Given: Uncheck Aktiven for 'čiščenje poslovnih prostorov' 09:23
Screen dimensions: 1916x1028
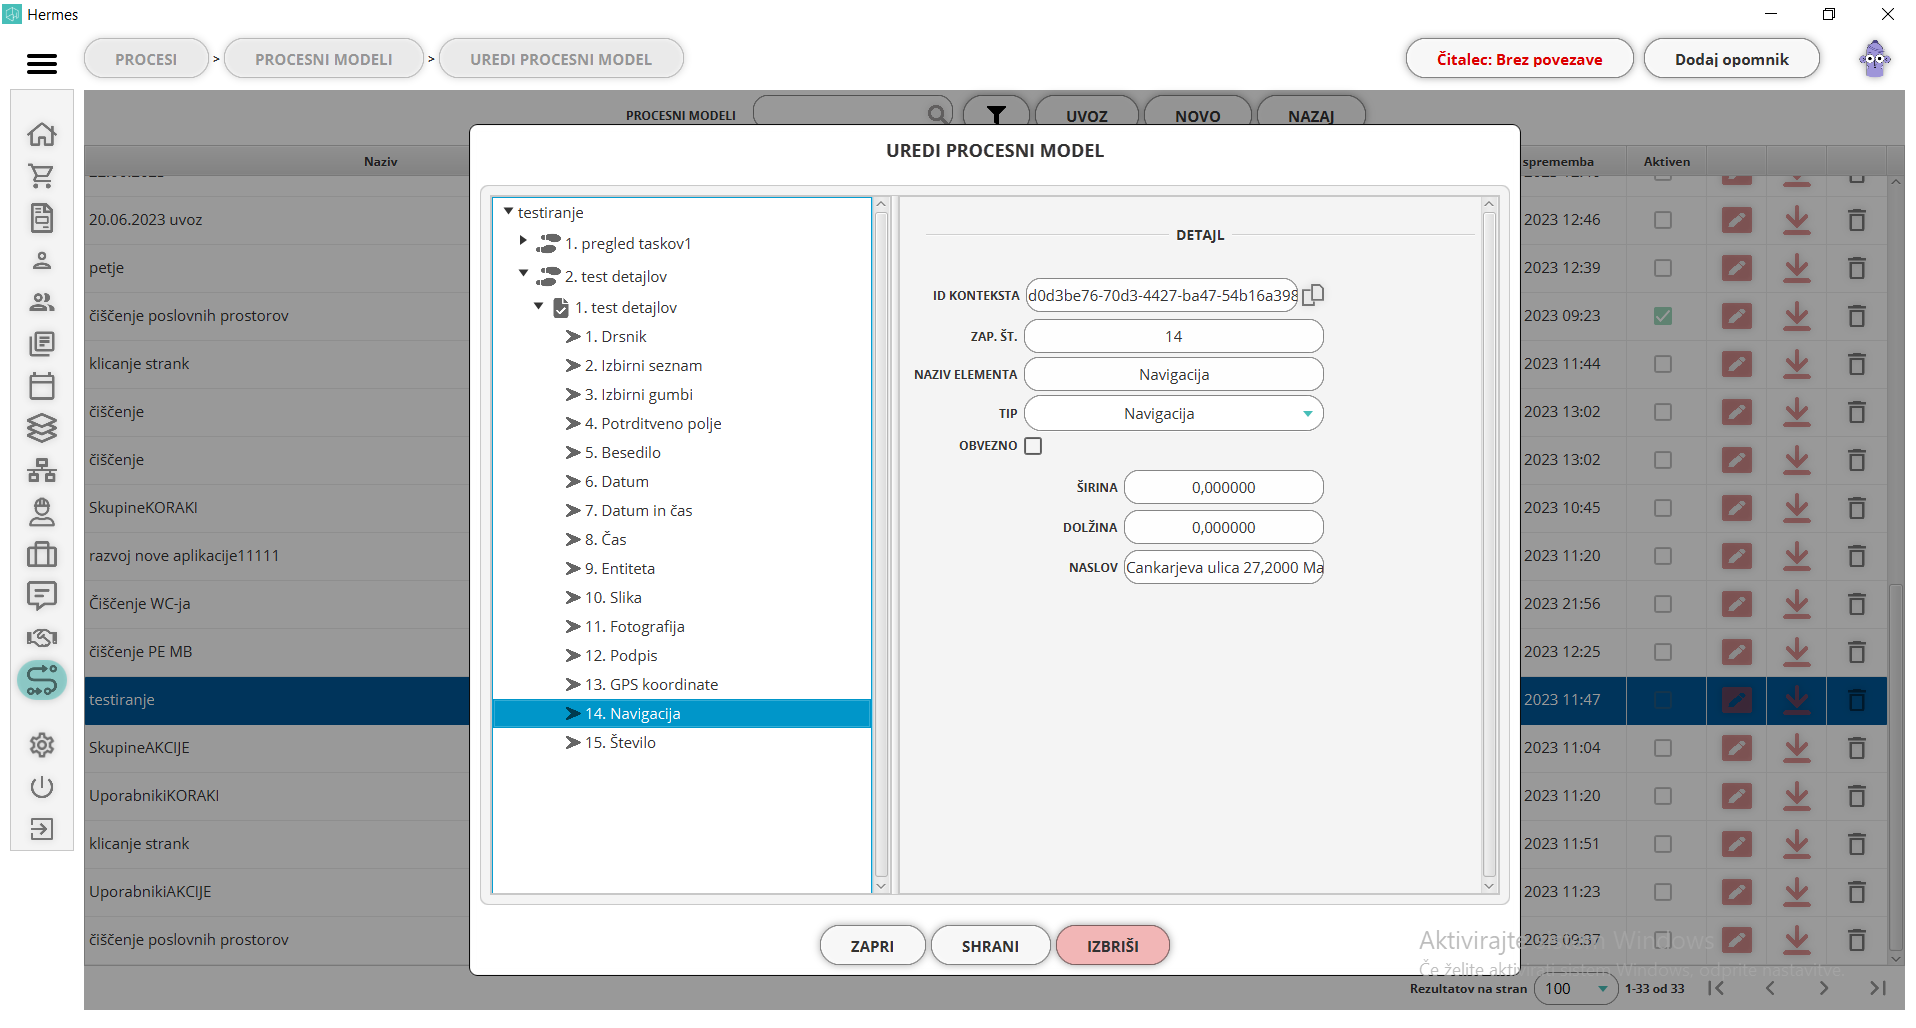Looking at the screenshot, I should pos(1663,316).
